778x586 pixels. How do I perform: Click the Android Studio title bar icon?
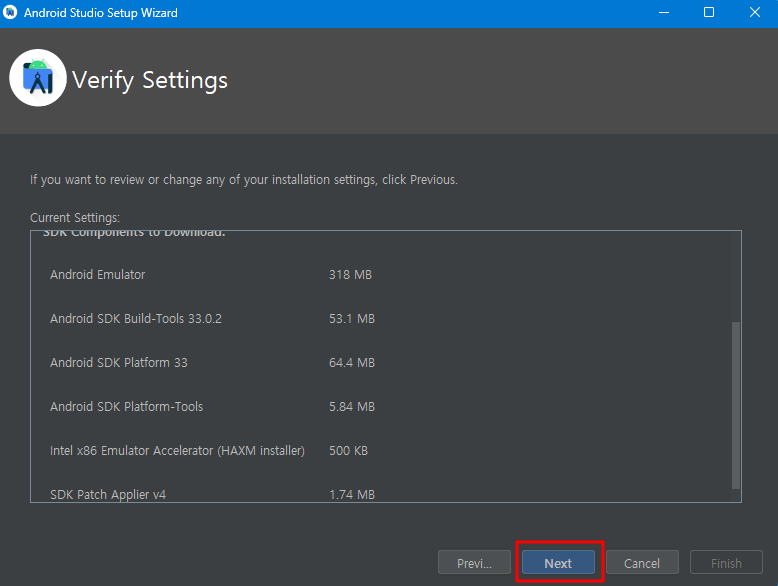(x=10, y=12)
